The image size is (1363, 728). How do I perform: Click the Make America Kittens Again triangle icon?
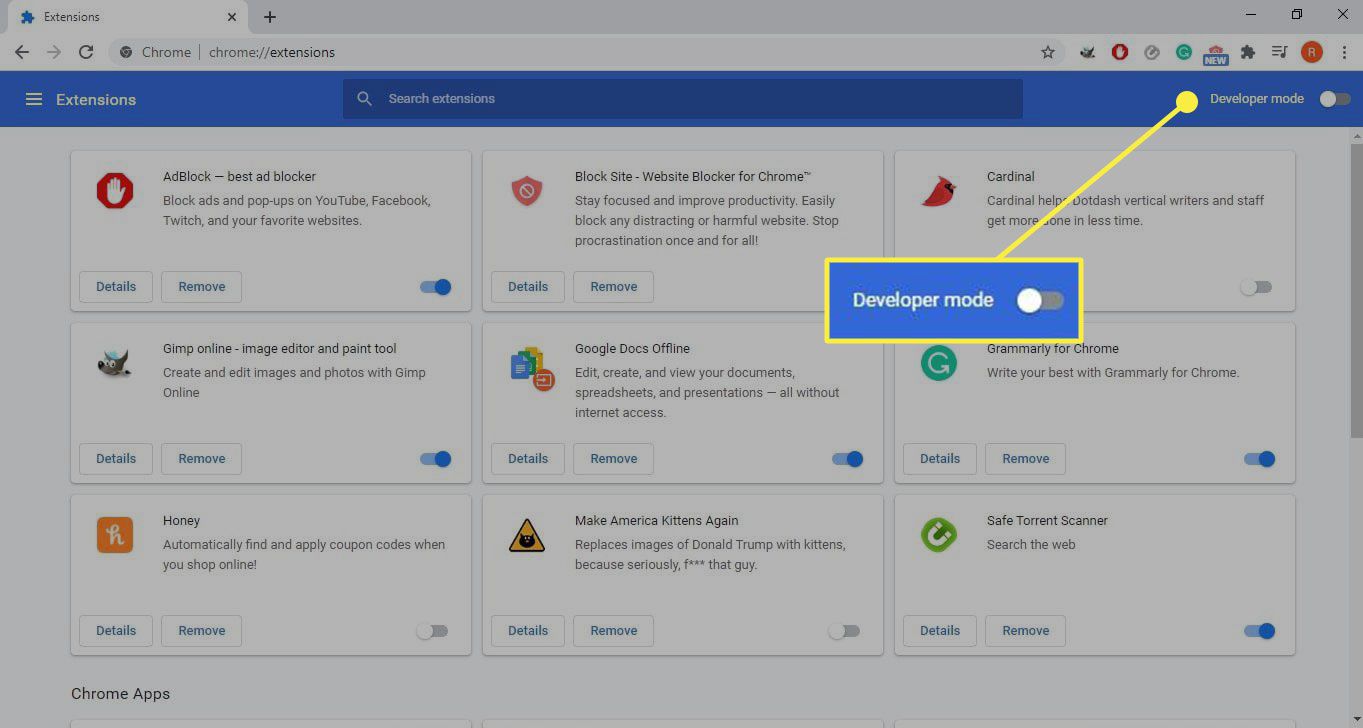click(x=527, y=536)
